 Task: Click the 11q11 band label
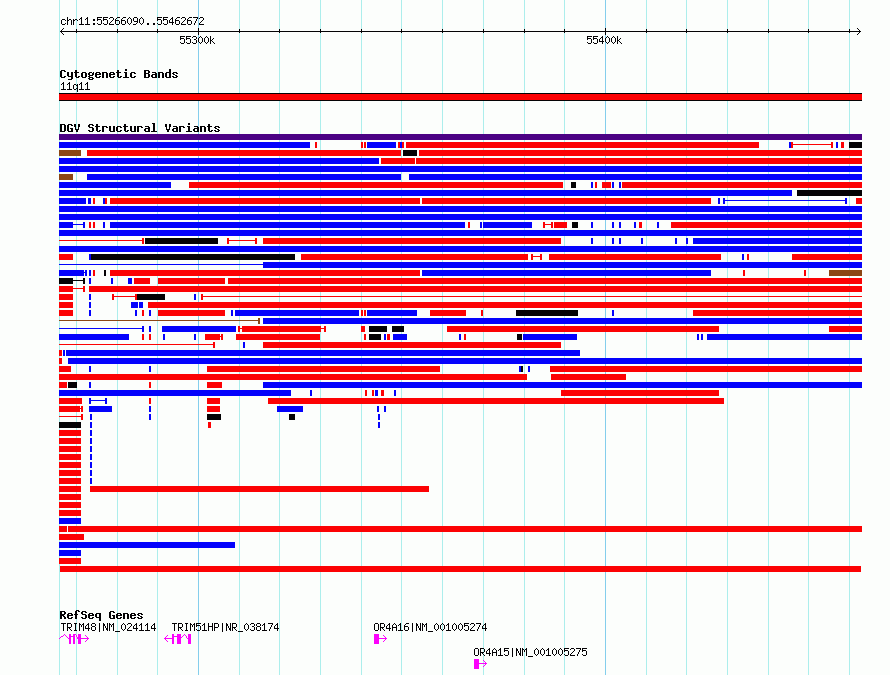(x=75, y=86)
